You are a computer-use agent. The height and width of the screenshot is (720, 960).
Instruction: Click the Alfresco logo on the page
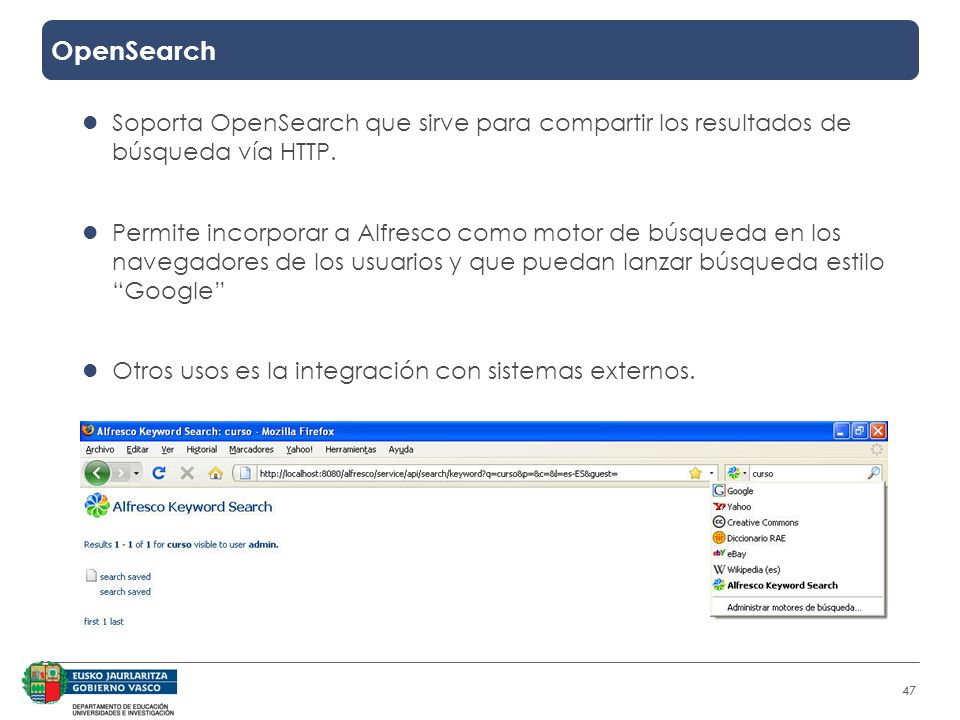click(97, 506)
